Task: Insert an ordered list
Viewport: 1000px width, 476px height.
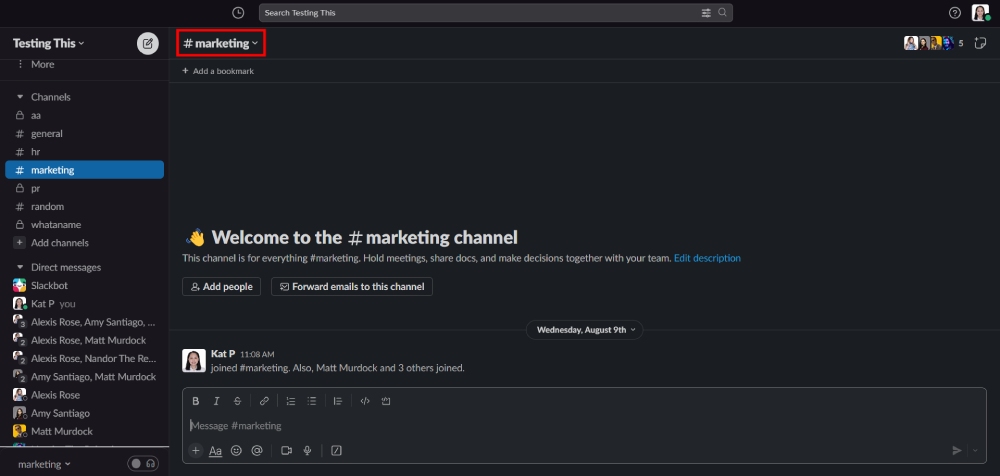Action: coord(291,401)
